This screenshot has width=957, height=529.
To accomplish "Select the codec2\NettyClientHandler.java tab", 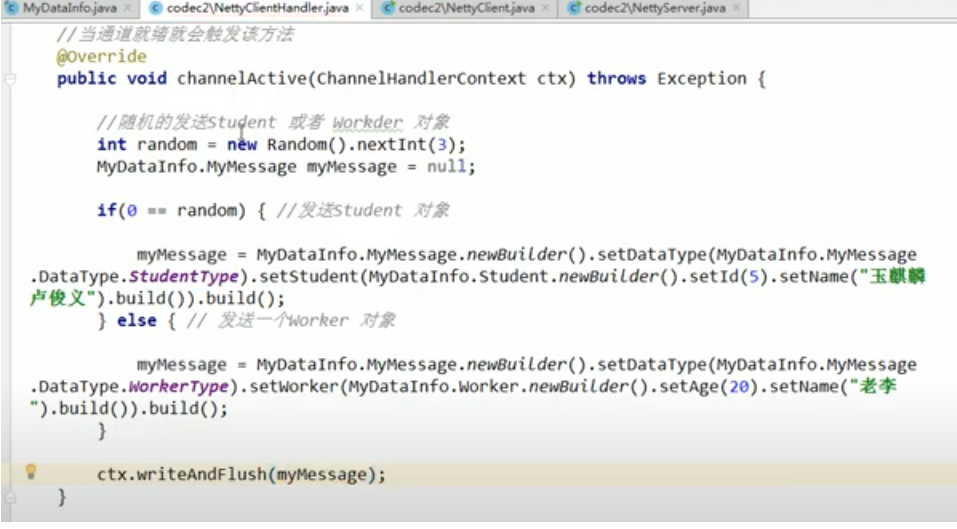I will (258, 8).
